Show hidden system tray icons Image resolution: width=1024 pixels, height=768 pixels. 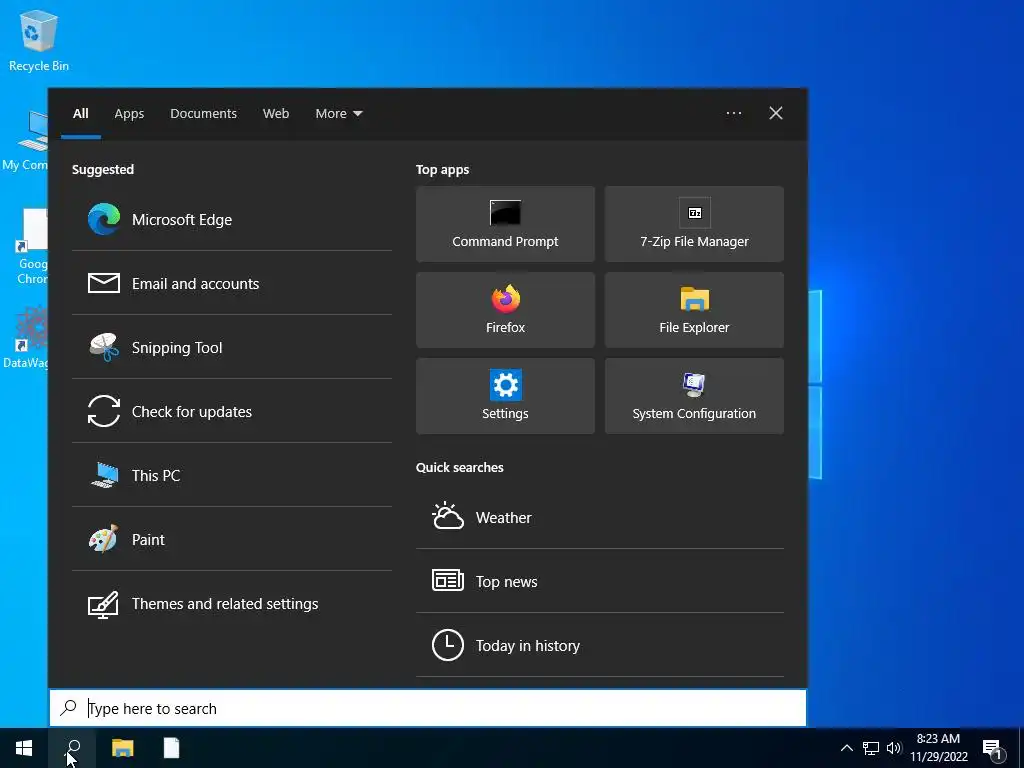pyautogui.click(x=846, y=748)
